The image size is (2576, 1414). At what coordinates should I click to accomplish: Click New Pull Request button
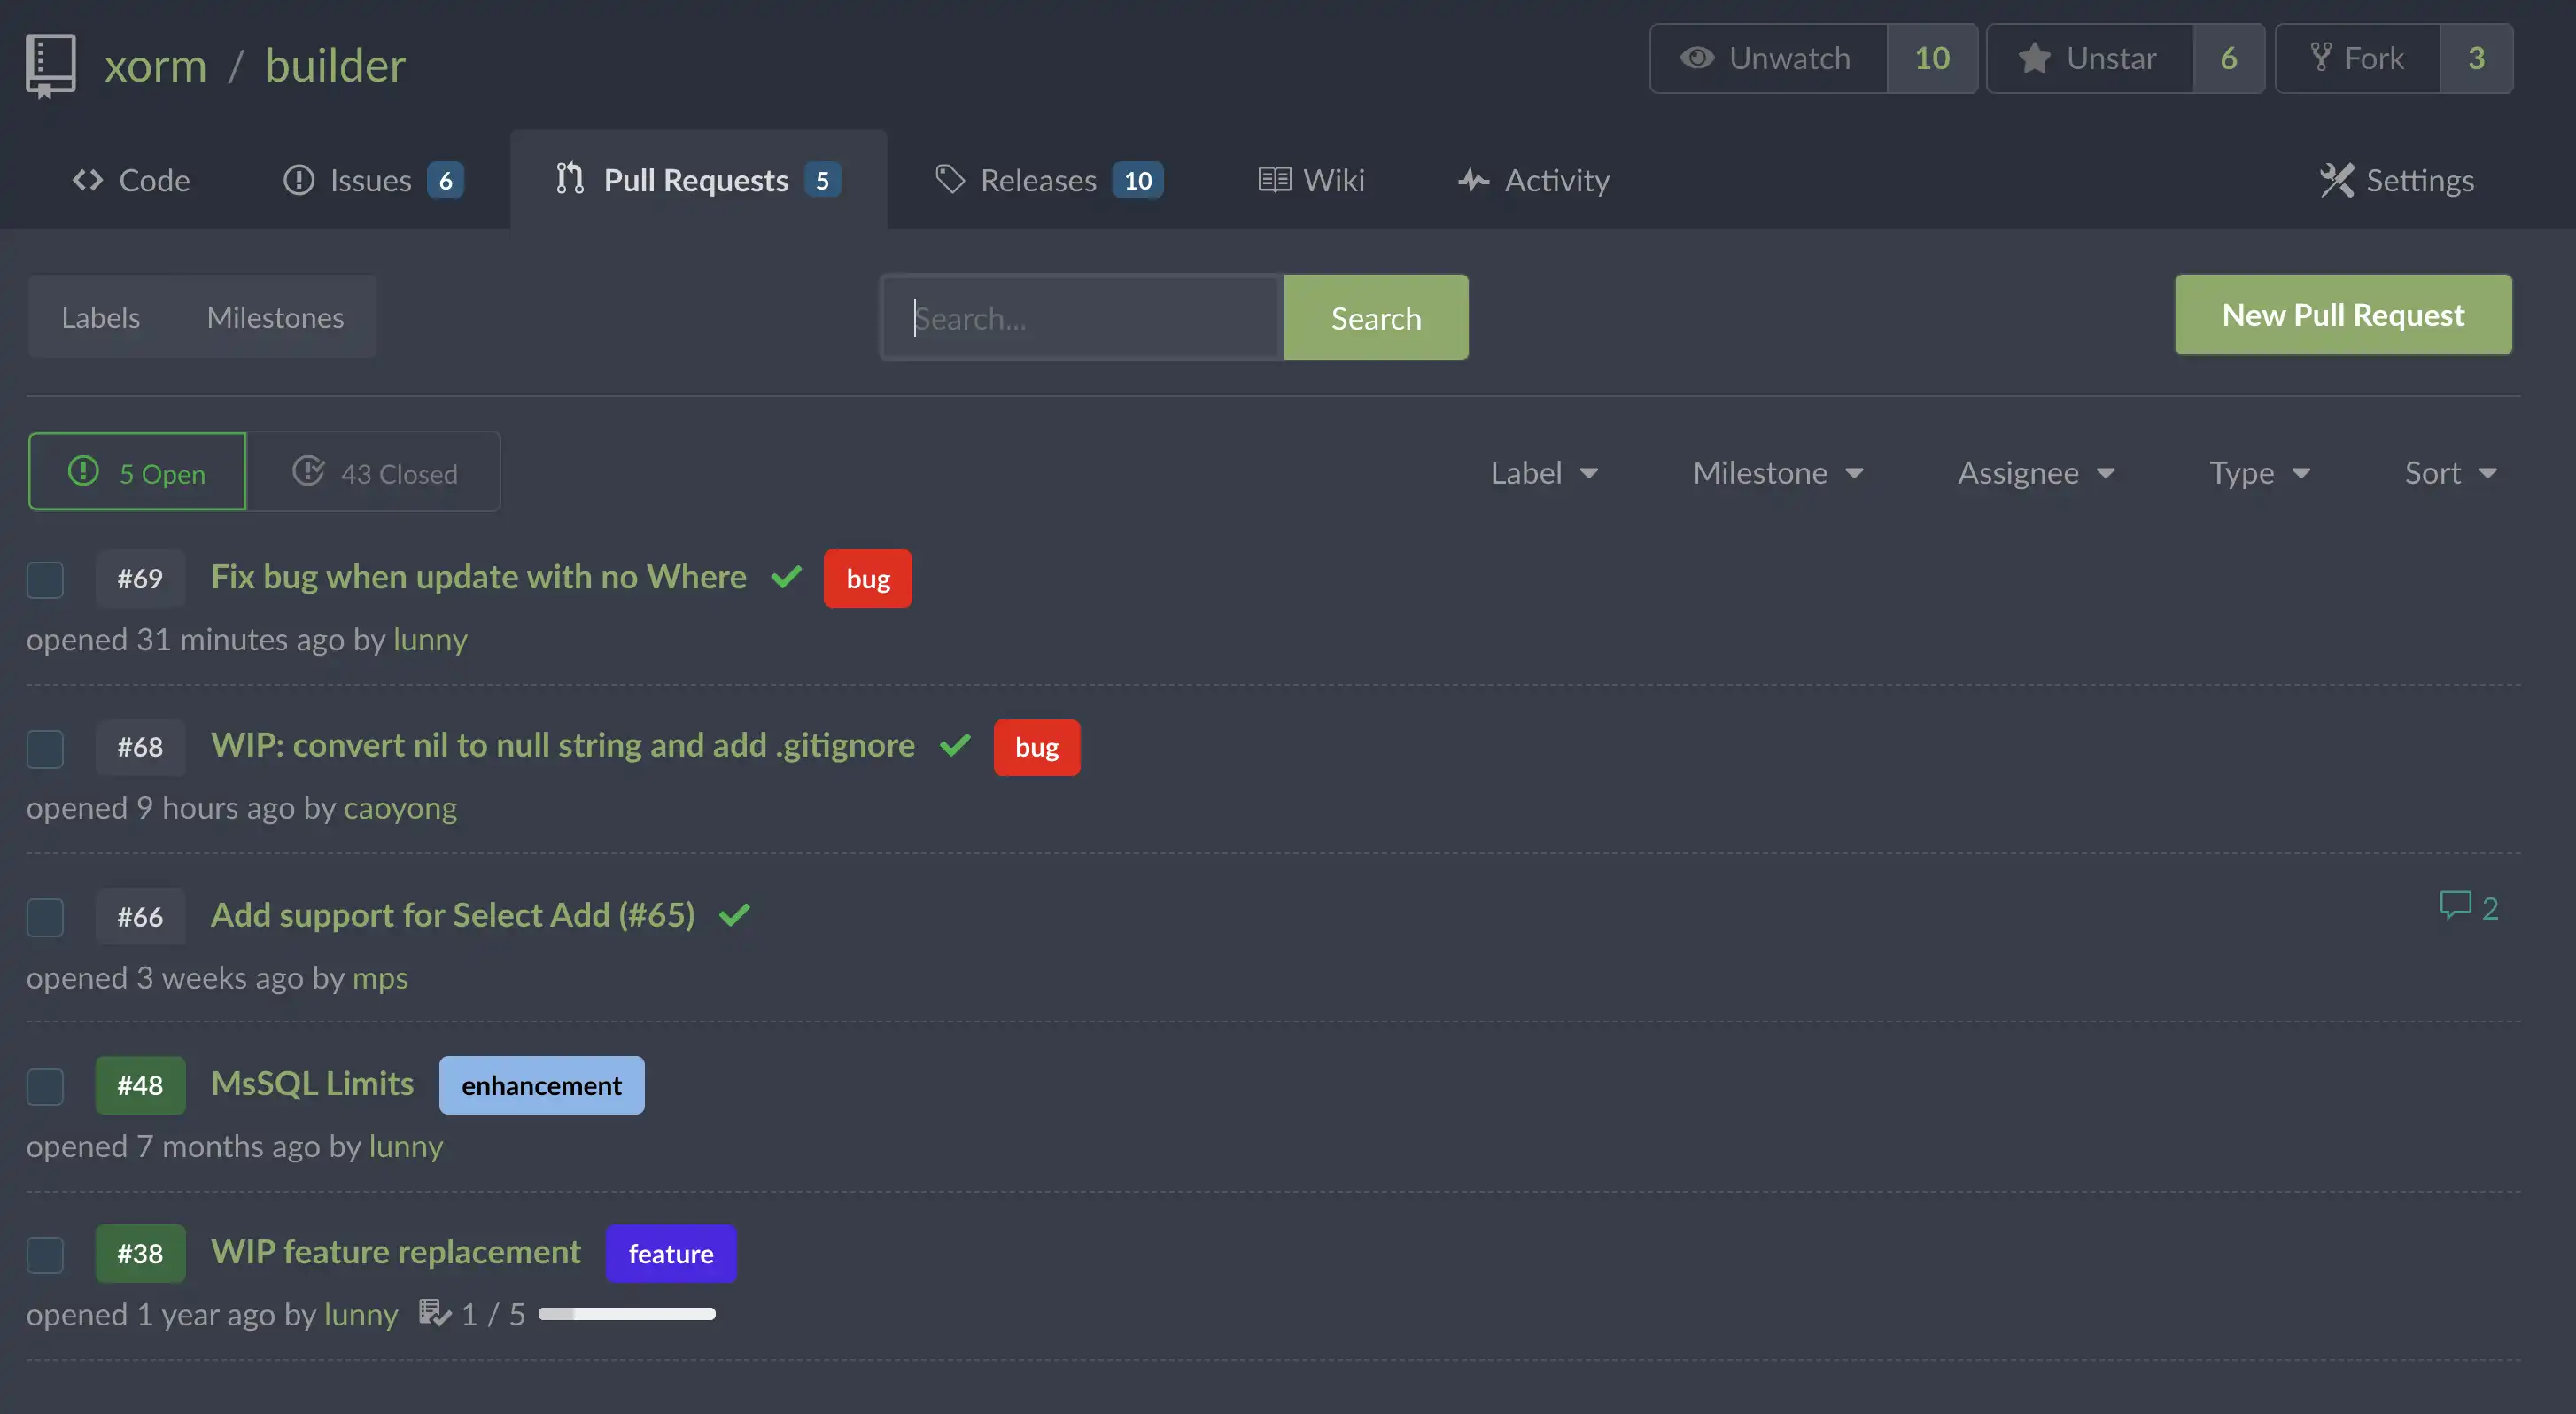[x=2343, y=314]
